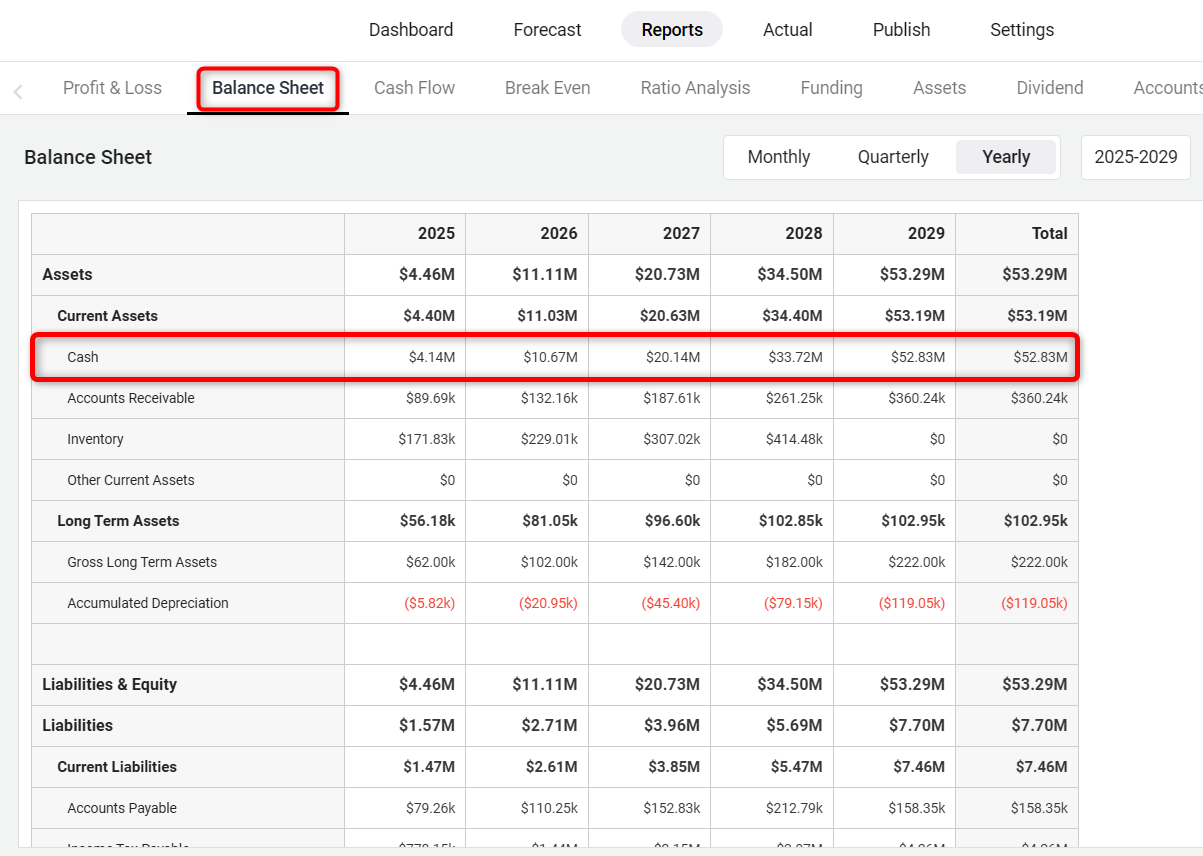The height and width of the screenshot is (856, 1203).
Task: Click the Accounts Receivable row label
Action: point(131,398)
